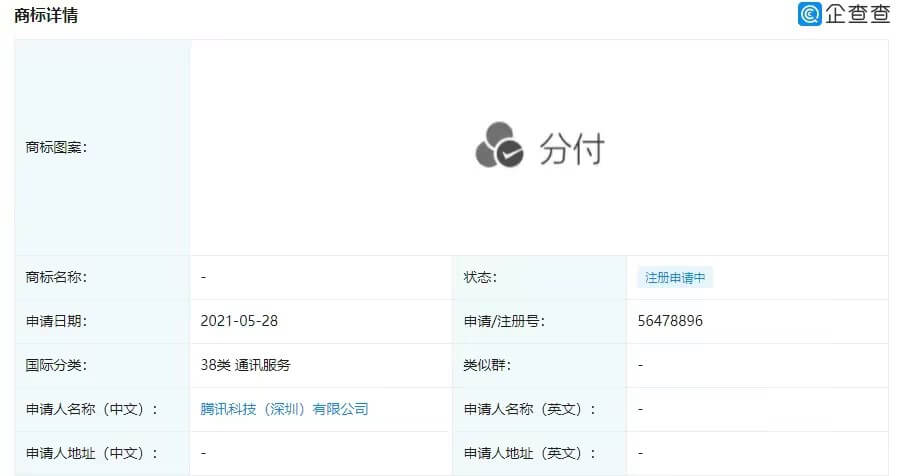Select application date 2021-05-28
This screenshot has width=904, height=476.
coord(239,321)
